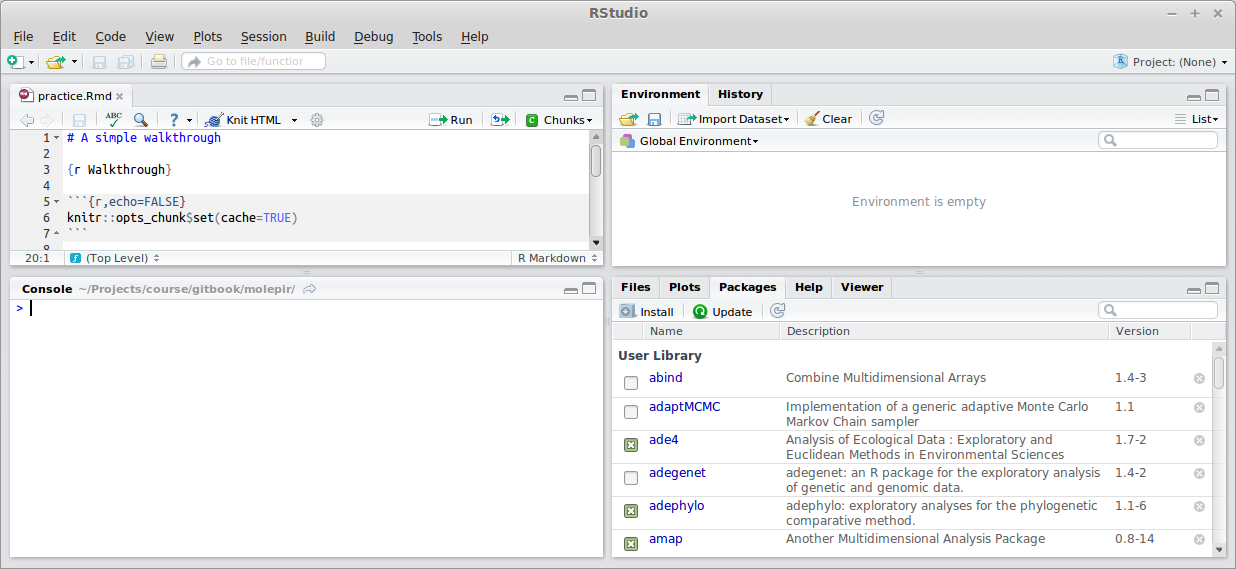
Task: Open the Global Environment dropdown
Action: pyautogui.click(x=689, y=141)
